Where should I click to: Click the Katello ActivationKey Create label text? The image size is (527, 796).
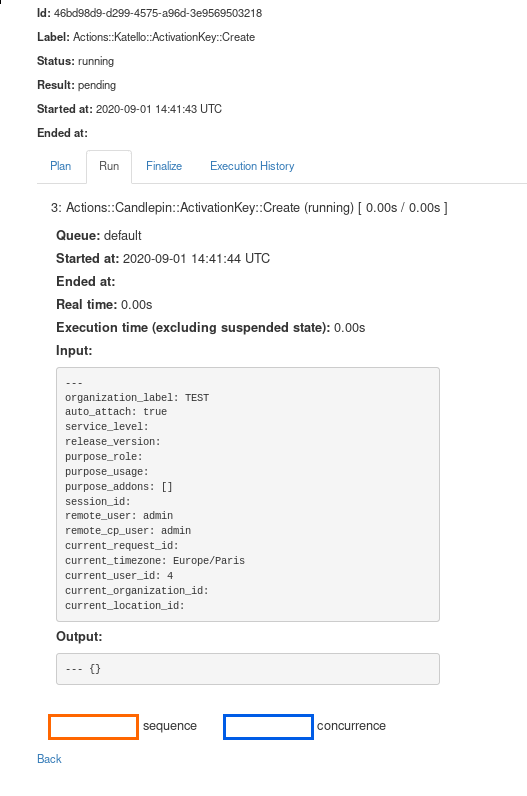click(164, 37)
